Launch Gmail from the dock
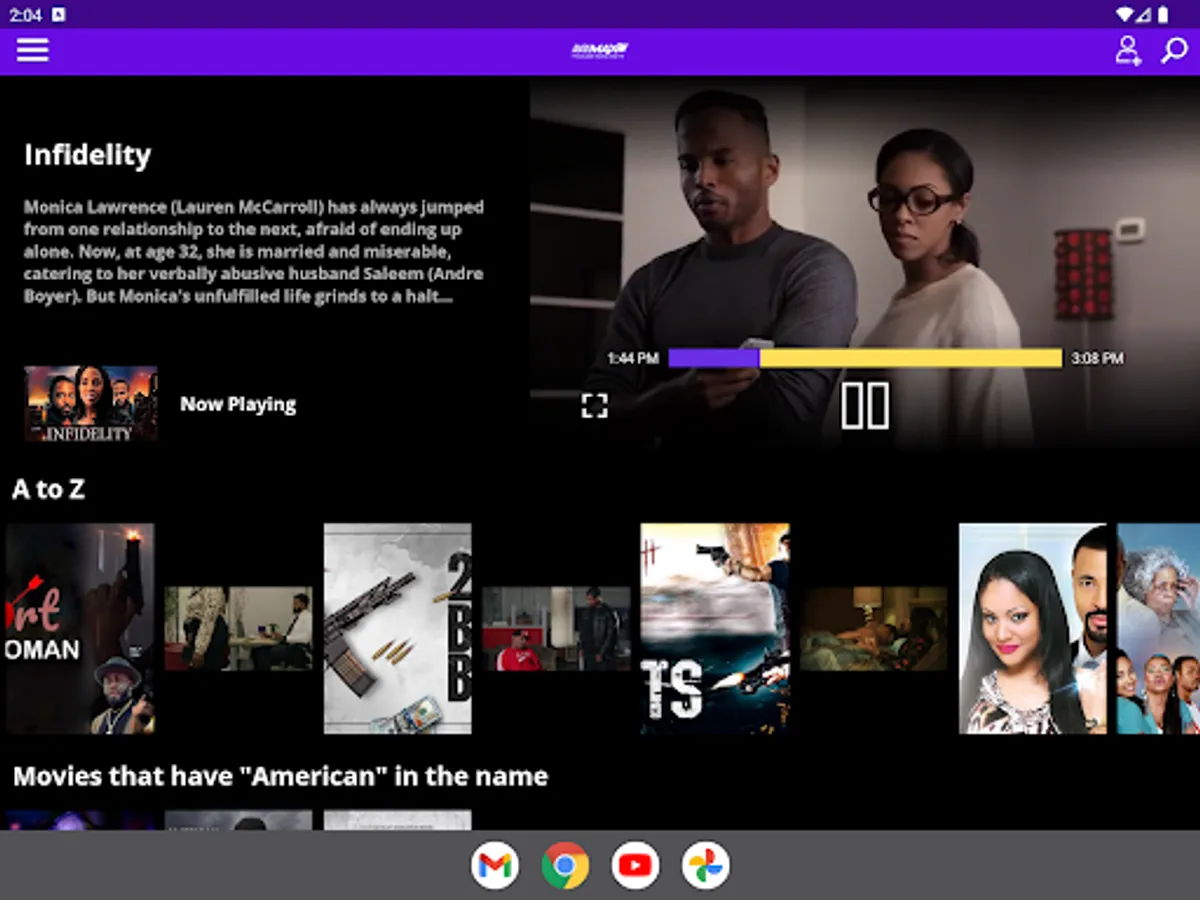The width and height of the screenshot is (1200, 900). tap(495, 866)
